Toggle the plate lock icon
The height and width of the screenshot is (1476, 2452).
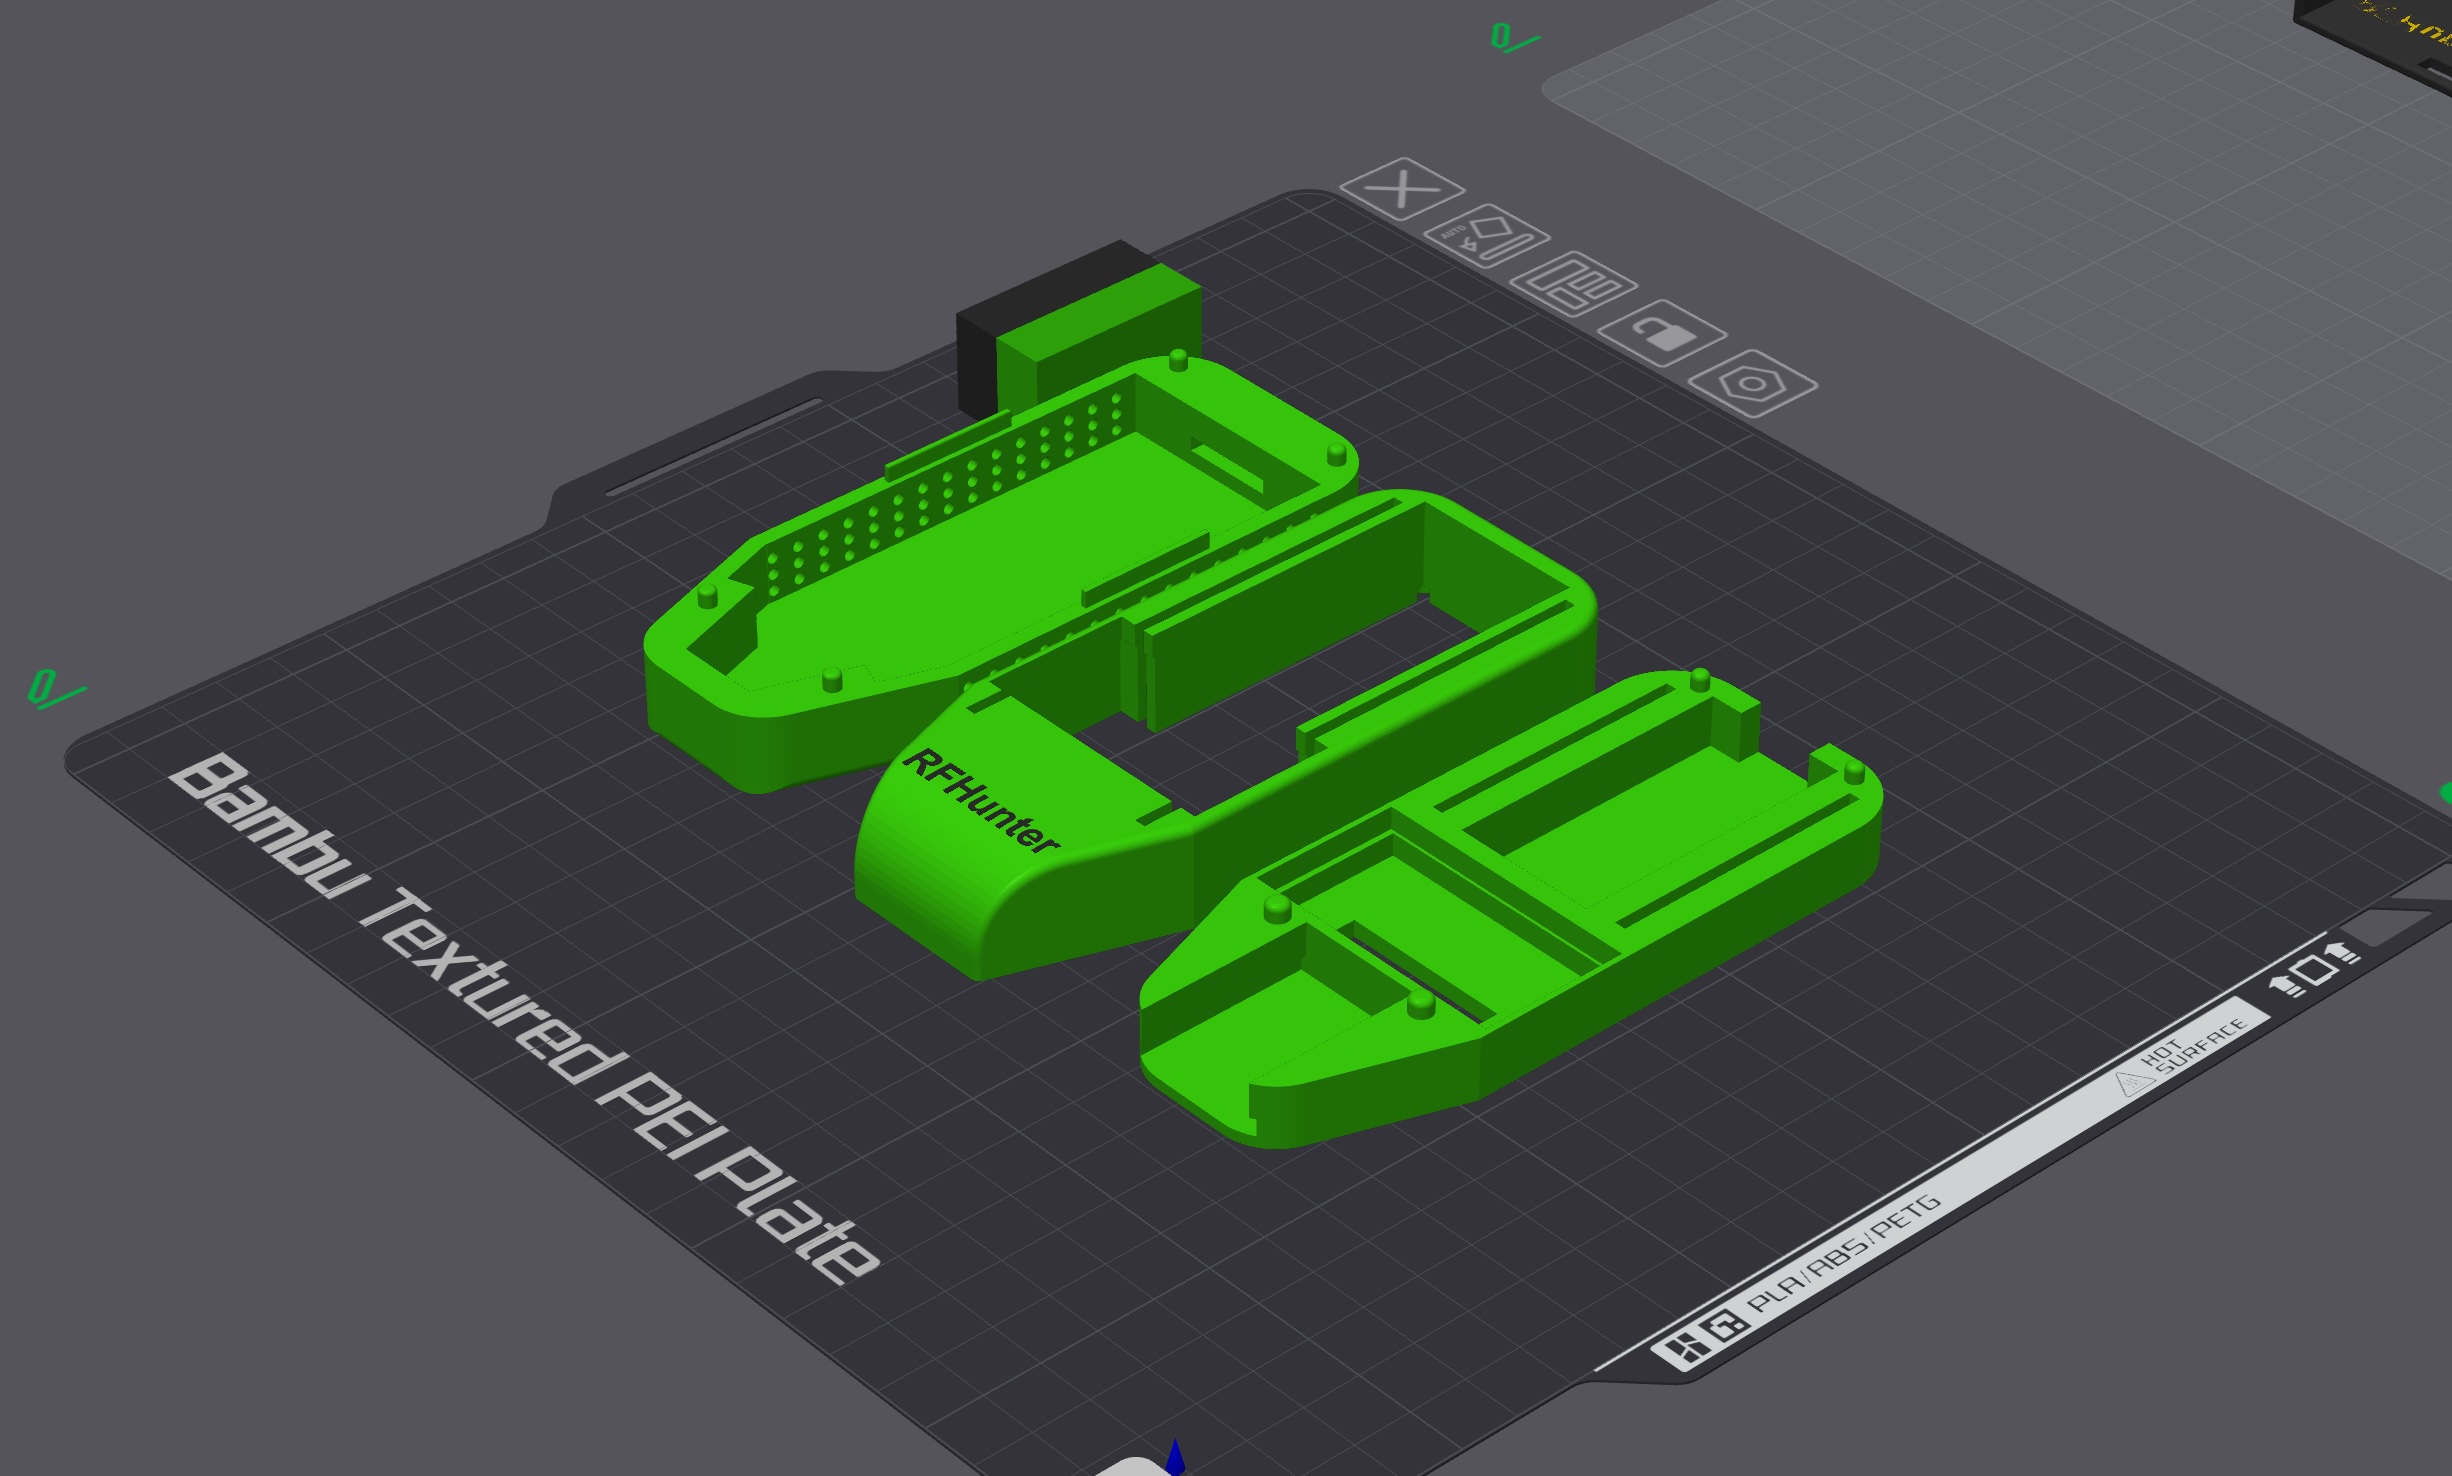coord(1662,333)
